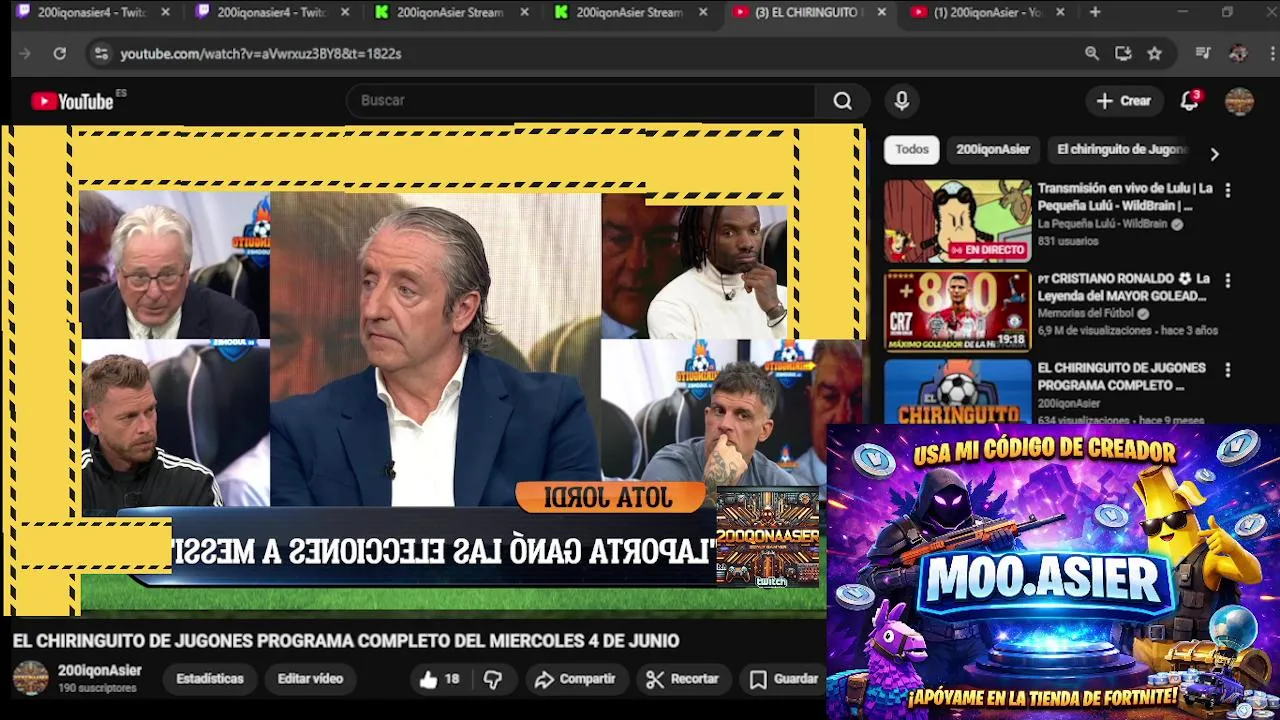
Task: Click EL CHIRINGUITO DE JUGONES PROGRAMA COMPLETO suggestion title
Action: point(1121,377)
